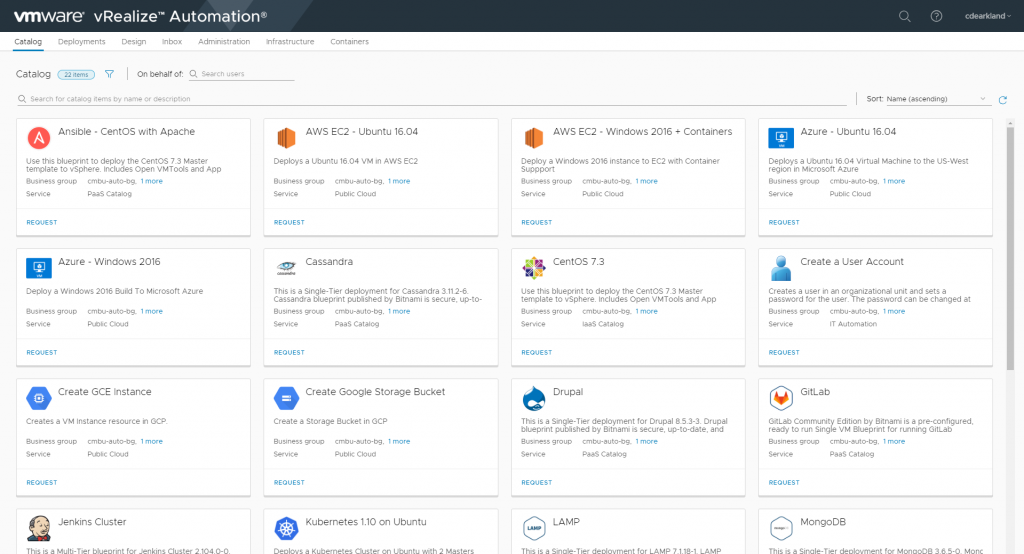
Task: Click the Kubernetes wheel icon
Action: tap(287, 528)
